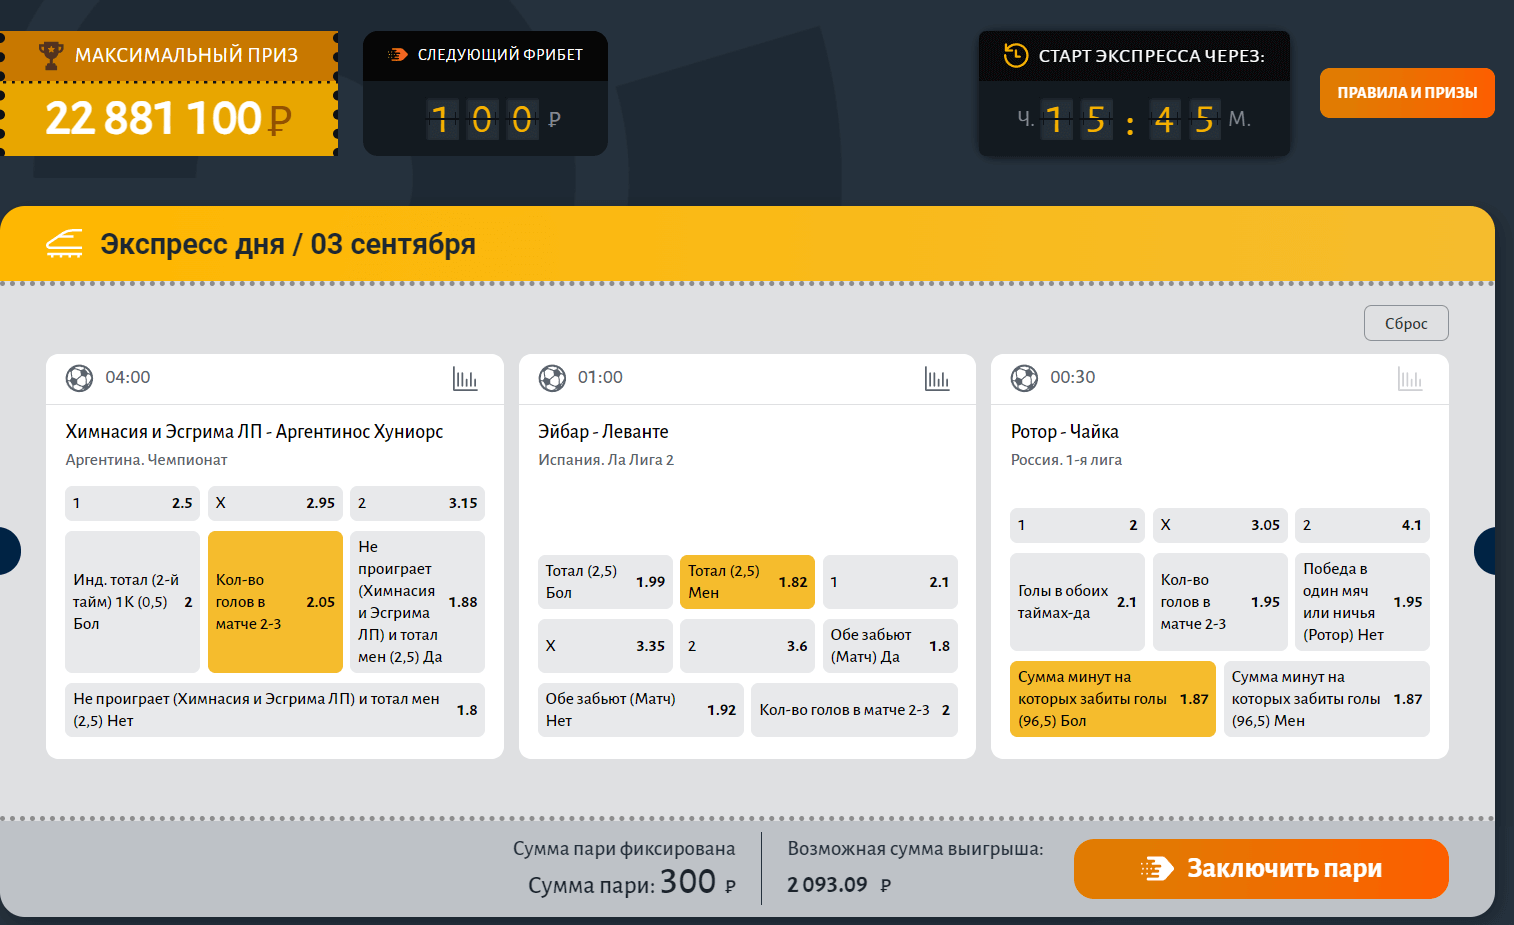1514x925 pixels.
Task: Choose Кол-во голов в матче 2-3 at 1.95
Action: click(x=1220, y=602)
